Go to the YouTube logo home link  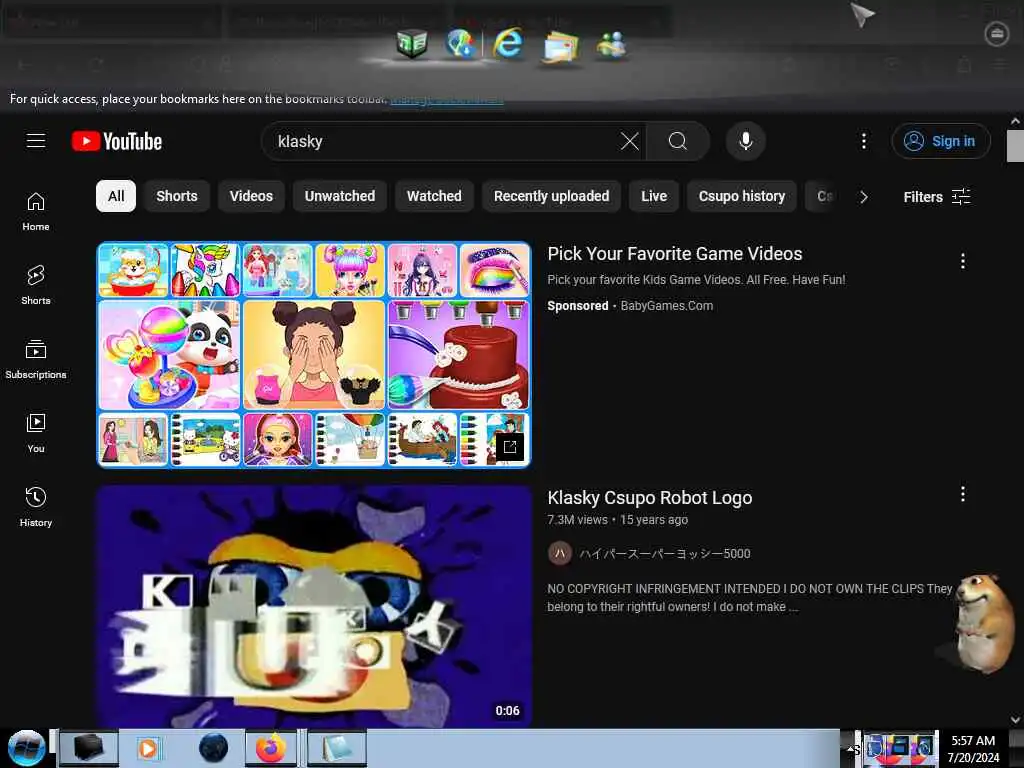[x=117, y=141]
